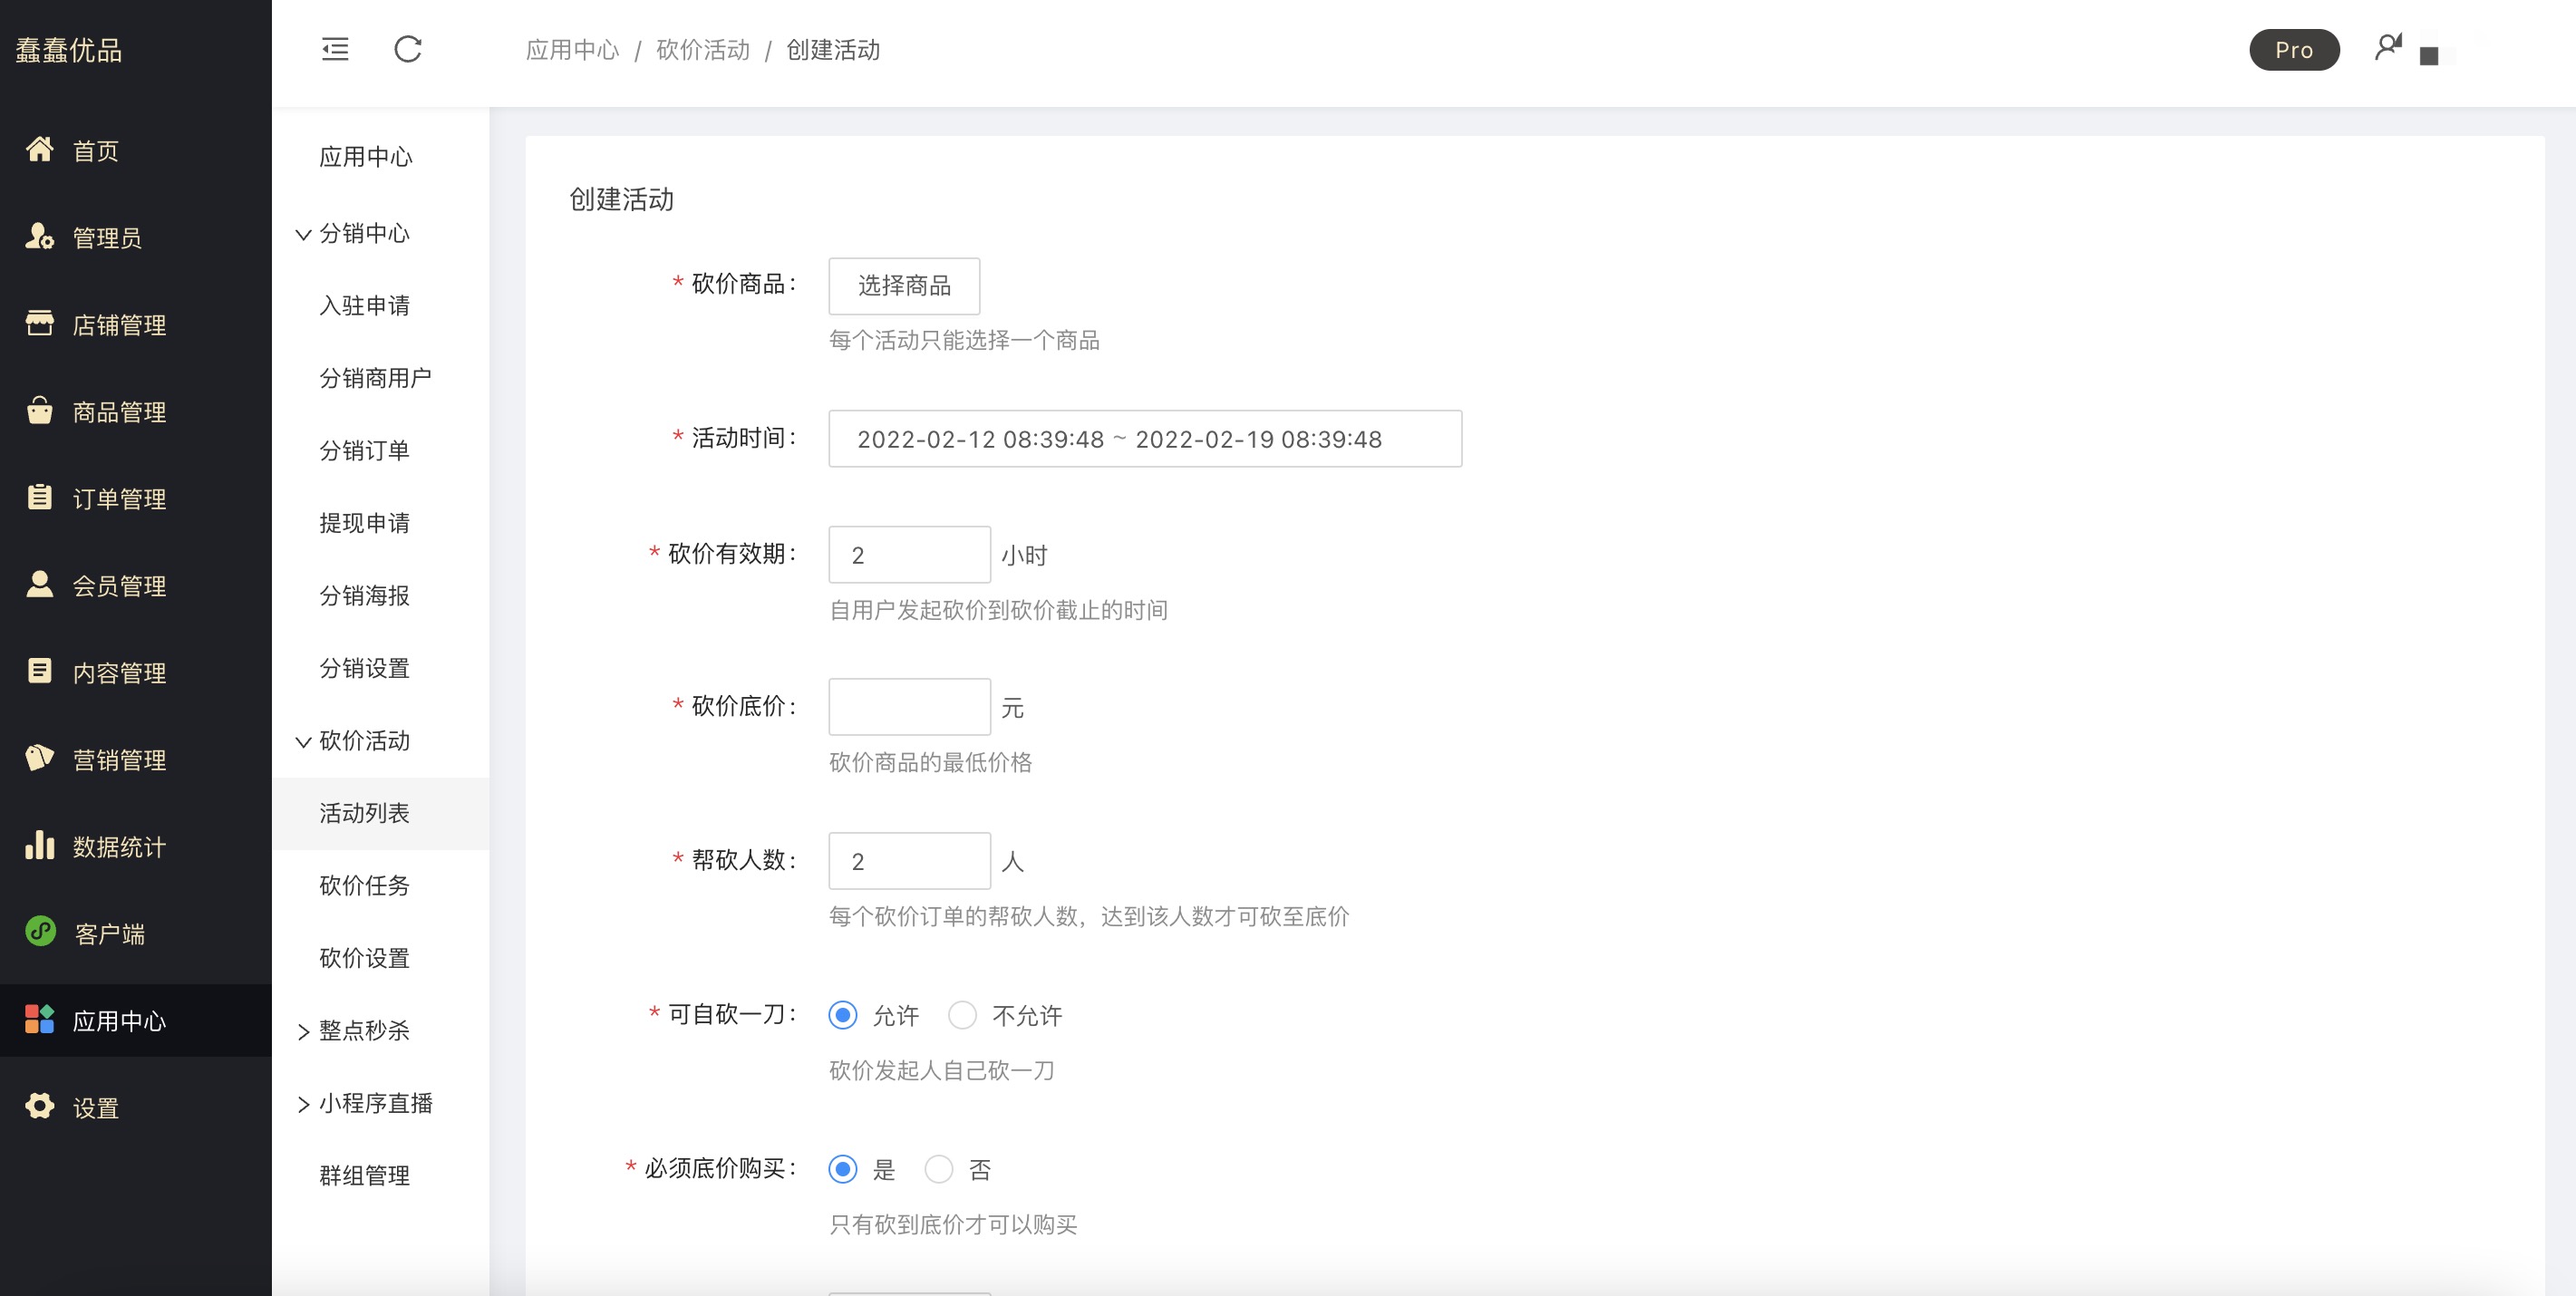Expand the 小程序直播 submenu group

pyautogui.click(x=374, y=1103)
